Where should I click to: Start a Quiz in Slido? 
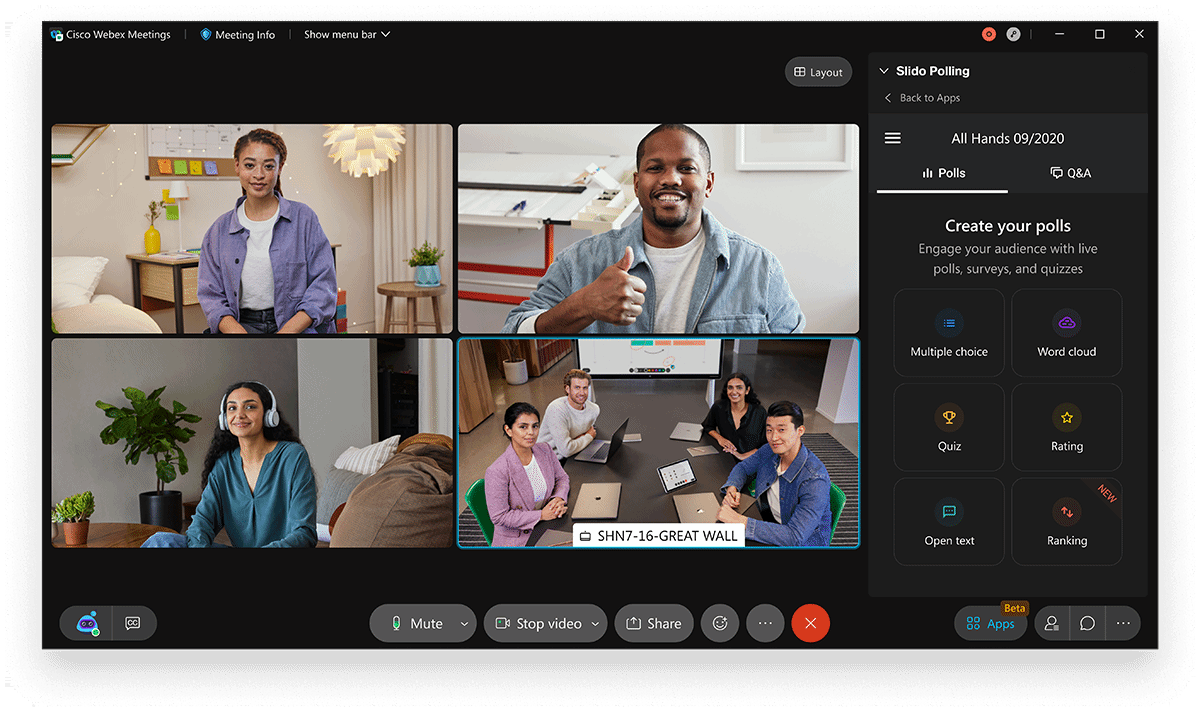tap(948, 427)
